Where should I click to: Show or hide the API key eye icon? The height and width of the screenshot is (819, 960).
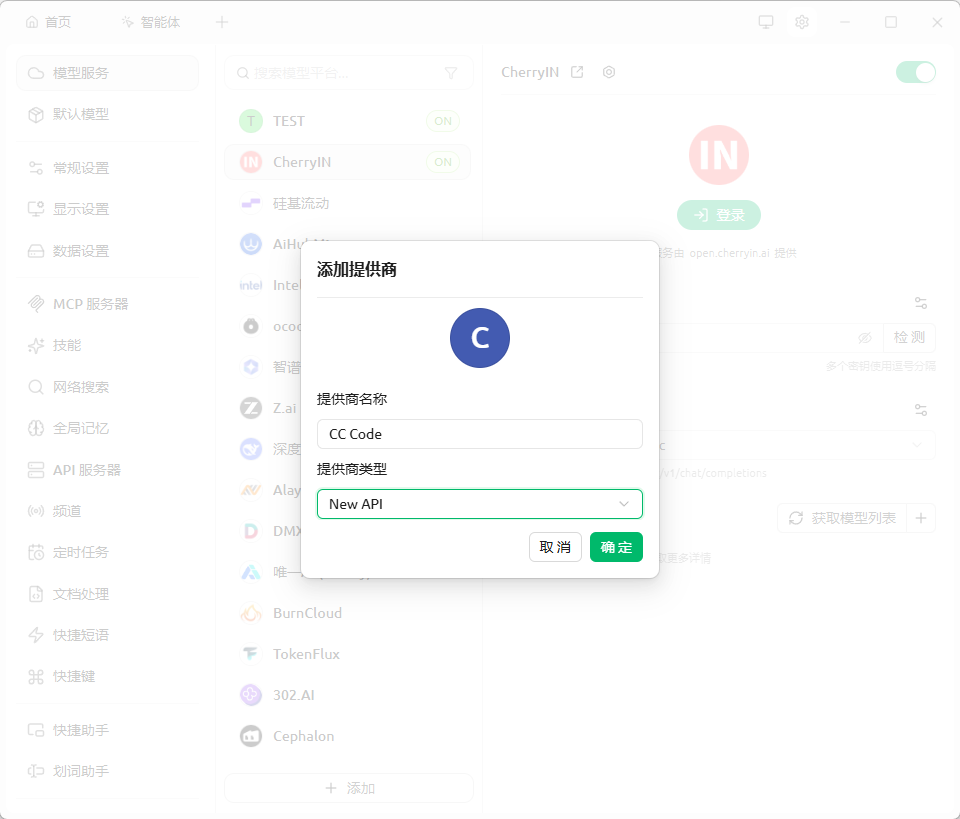pos(864,337)
